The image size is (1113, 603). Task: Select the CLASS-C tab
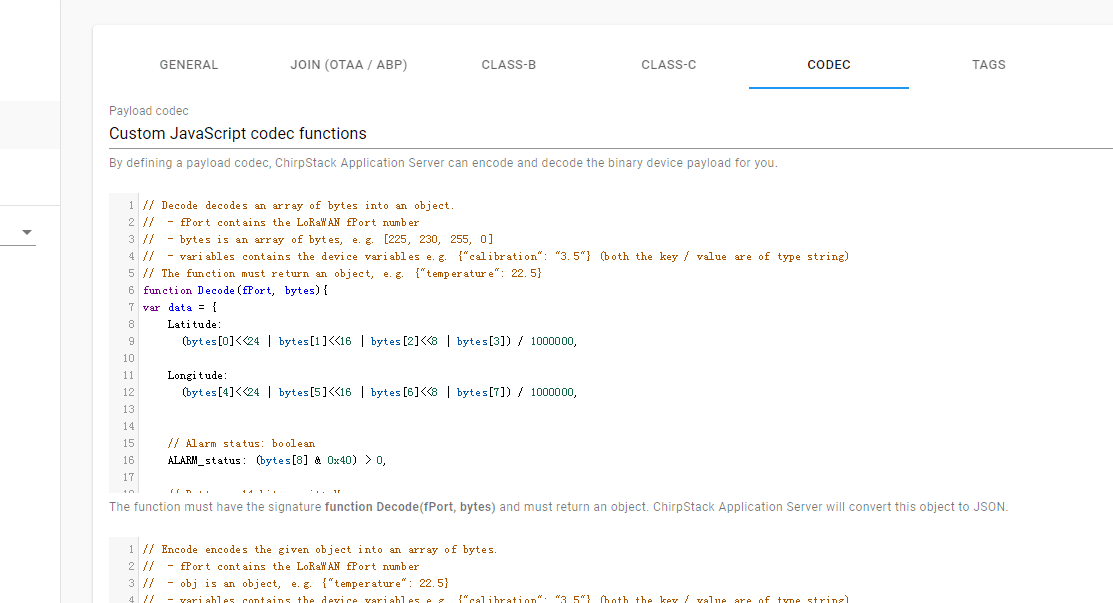pyautogui.click(x=669, y=65)
